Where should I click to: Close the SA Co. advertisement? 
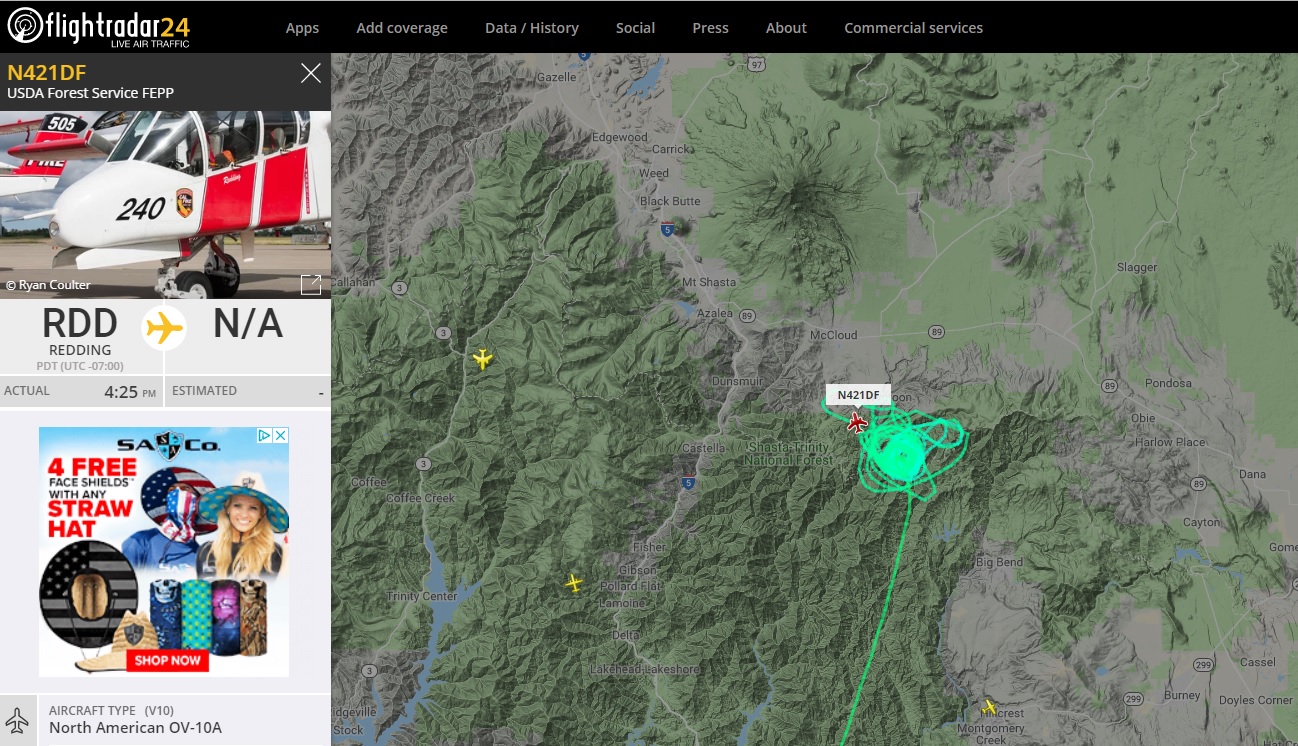click(x=281, y=435)
